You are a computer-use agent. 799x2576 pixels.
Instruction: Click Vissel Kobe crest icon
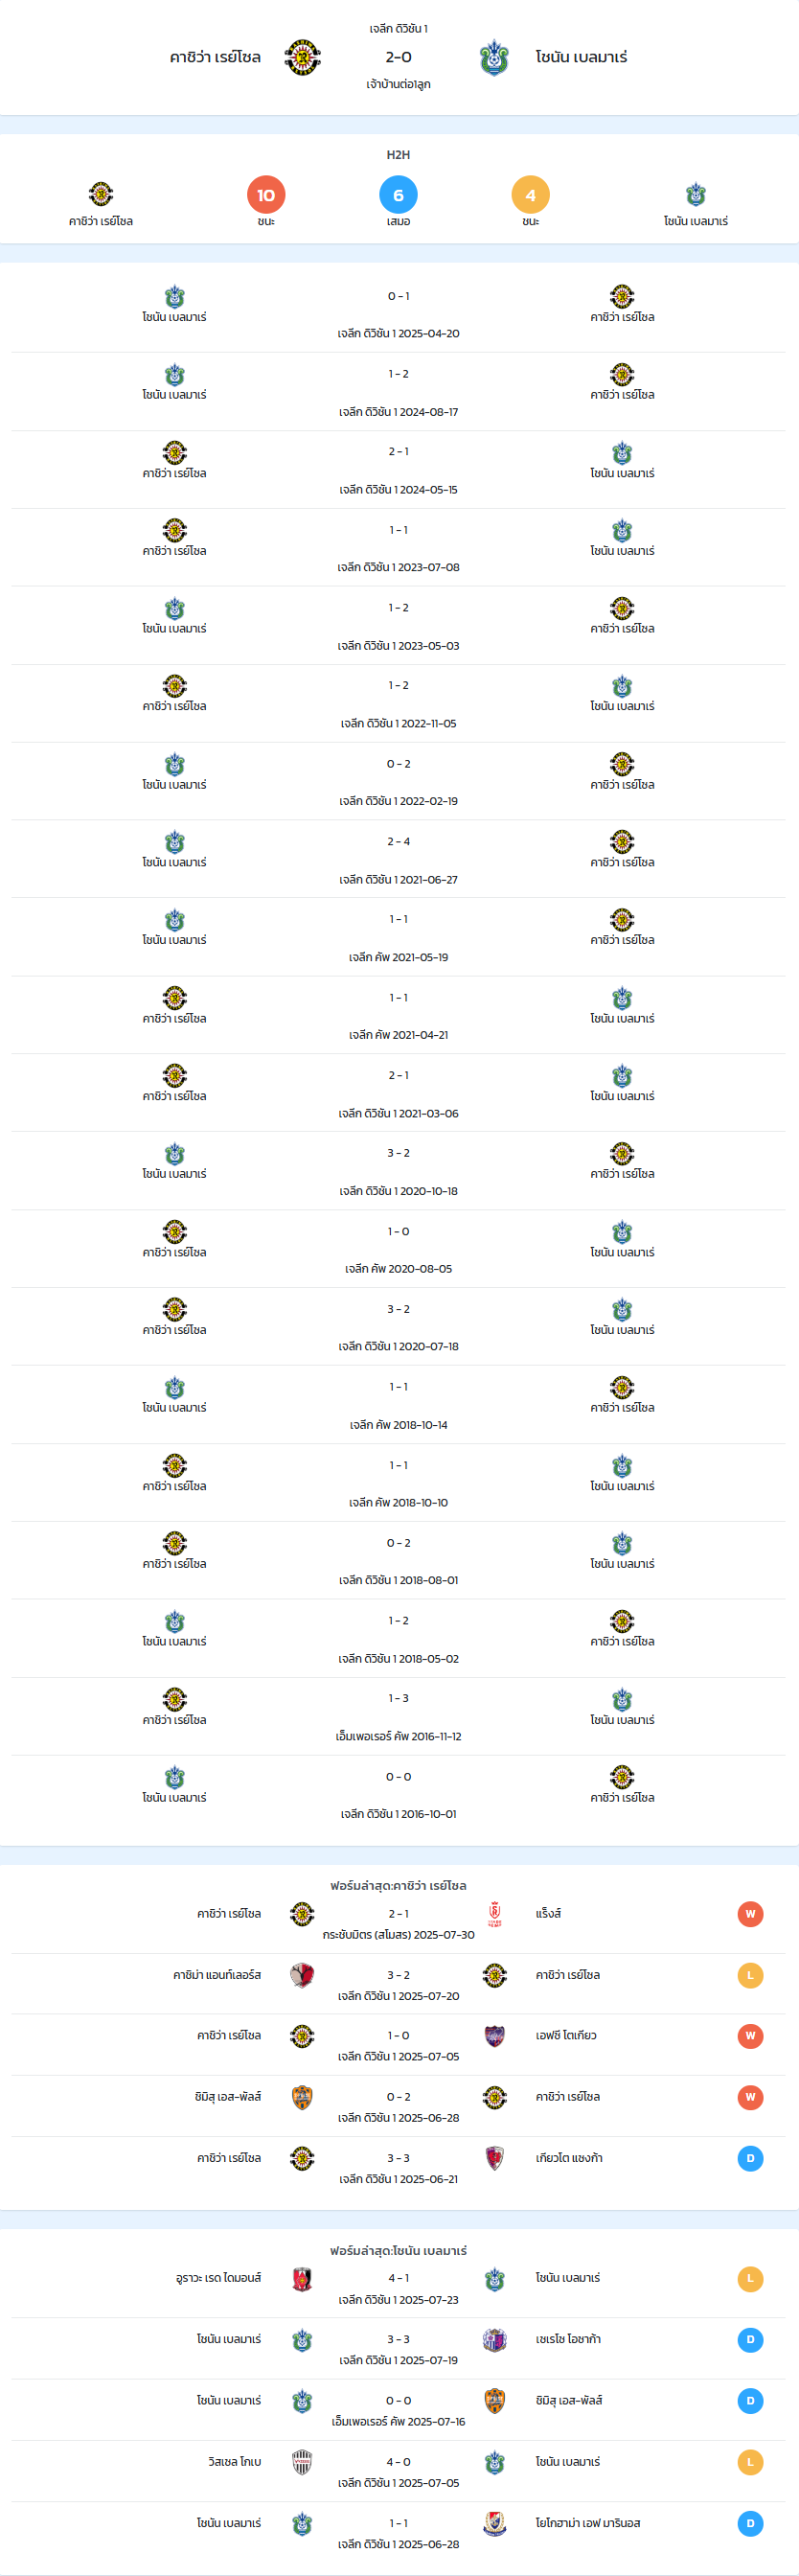(302, 2462)
